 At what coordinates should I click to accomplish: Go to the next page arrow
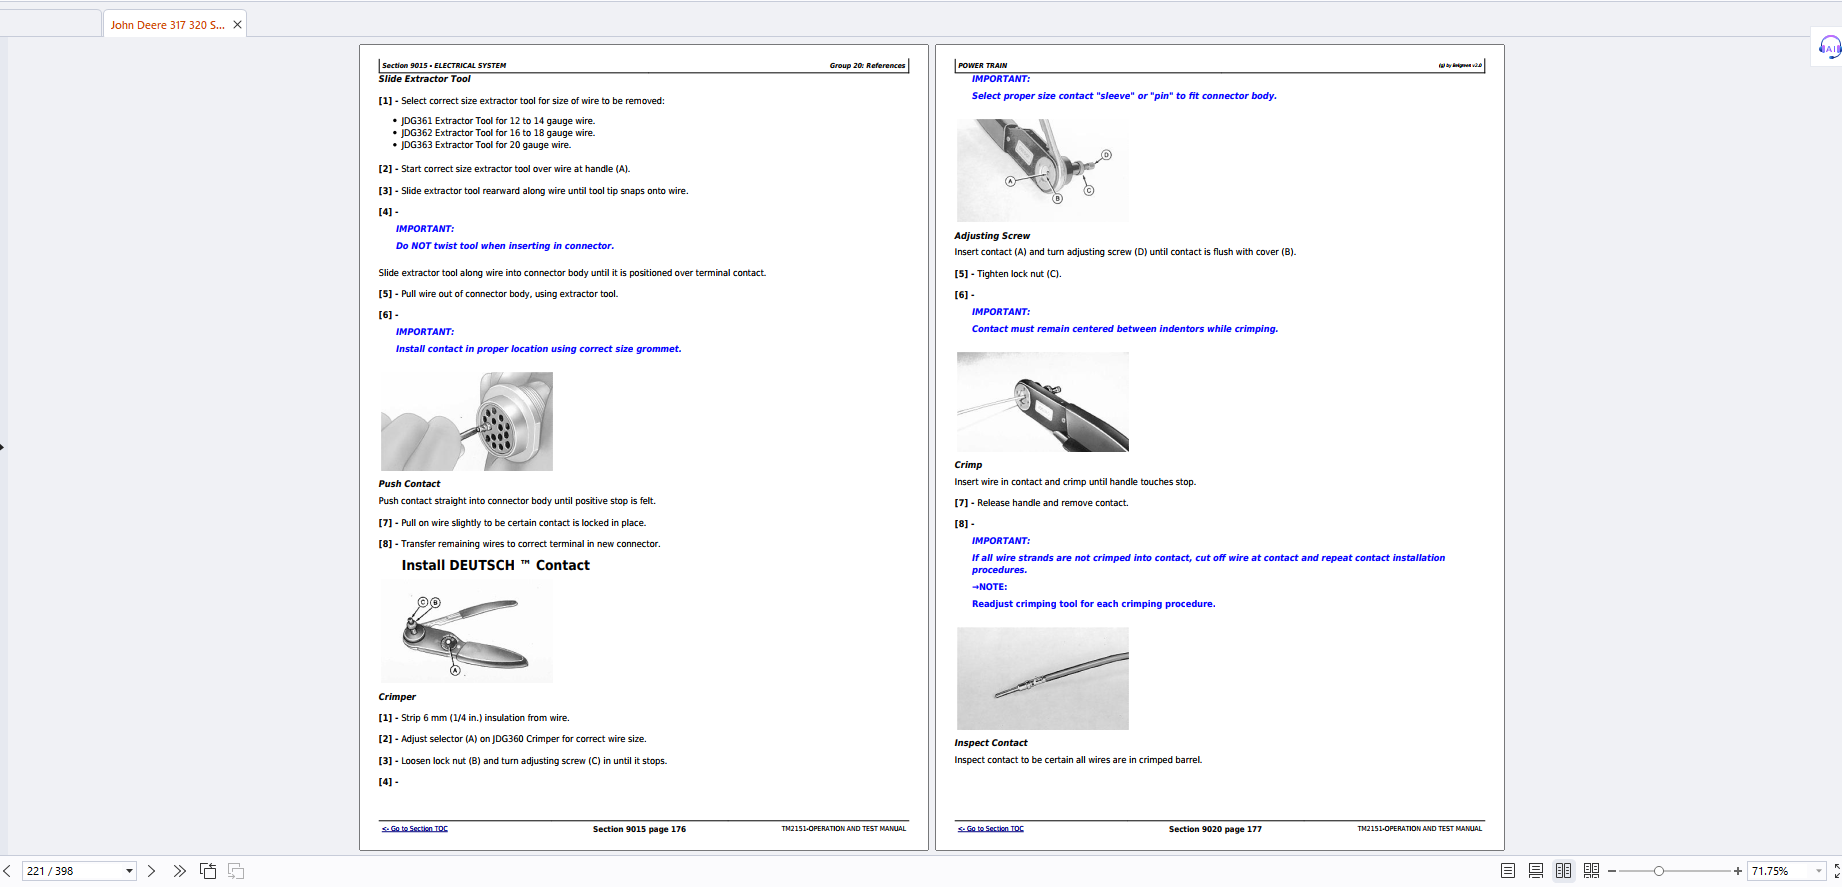click(152, 871)
